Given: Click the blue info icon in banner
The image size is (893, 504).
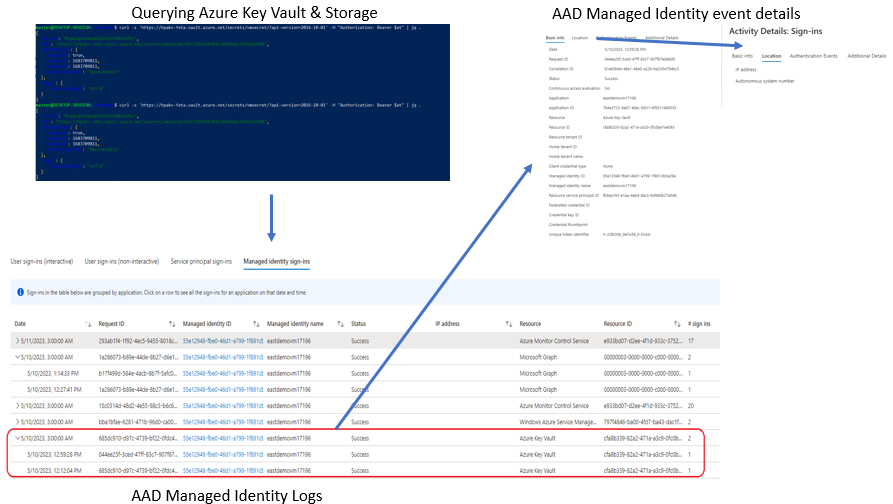Looking at the screenshot, I should [21, 292].
